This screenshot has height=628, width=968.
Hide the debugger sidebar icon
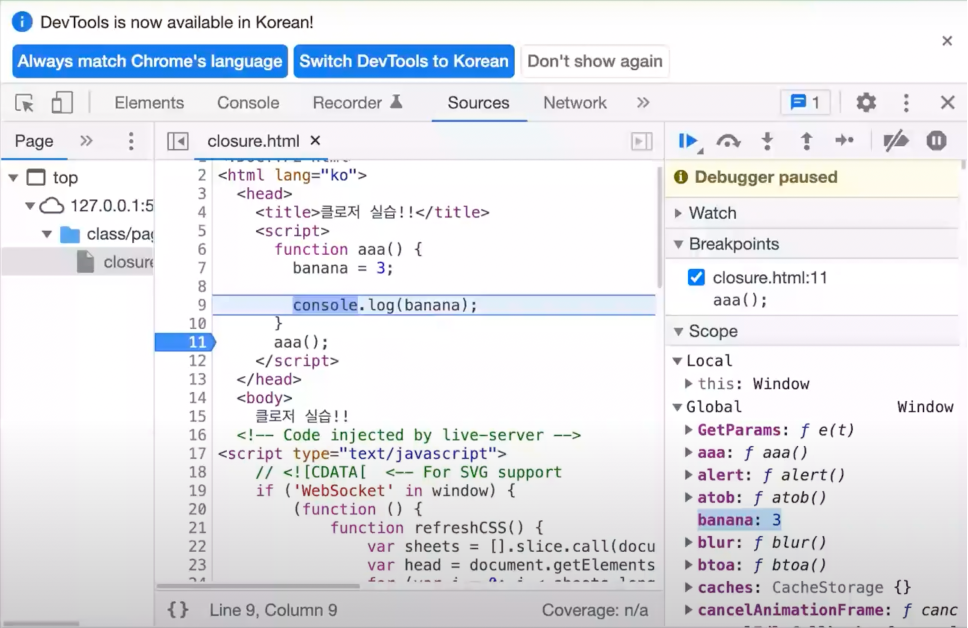pyautogui.click(x=641, y=141)
